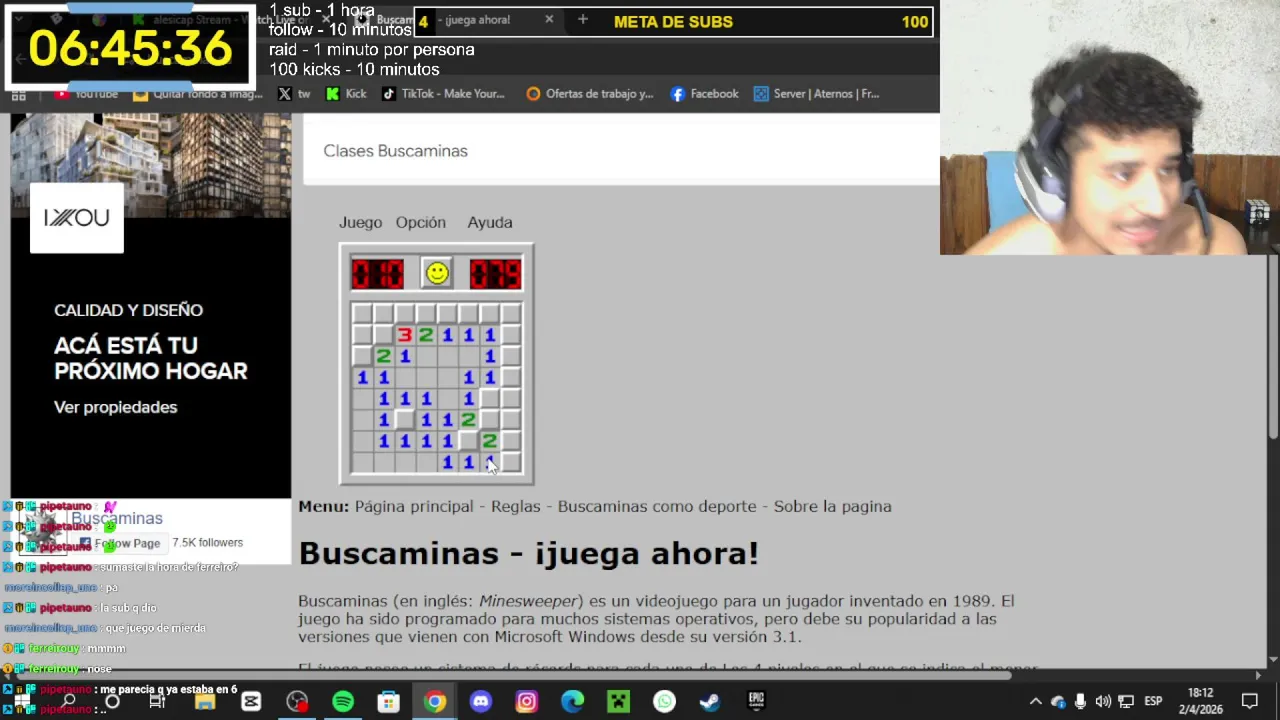This screenshot has width=1280, height=720.
Task: Click the Clases Buscaminas header text
Action: click(x=395, y=151)
